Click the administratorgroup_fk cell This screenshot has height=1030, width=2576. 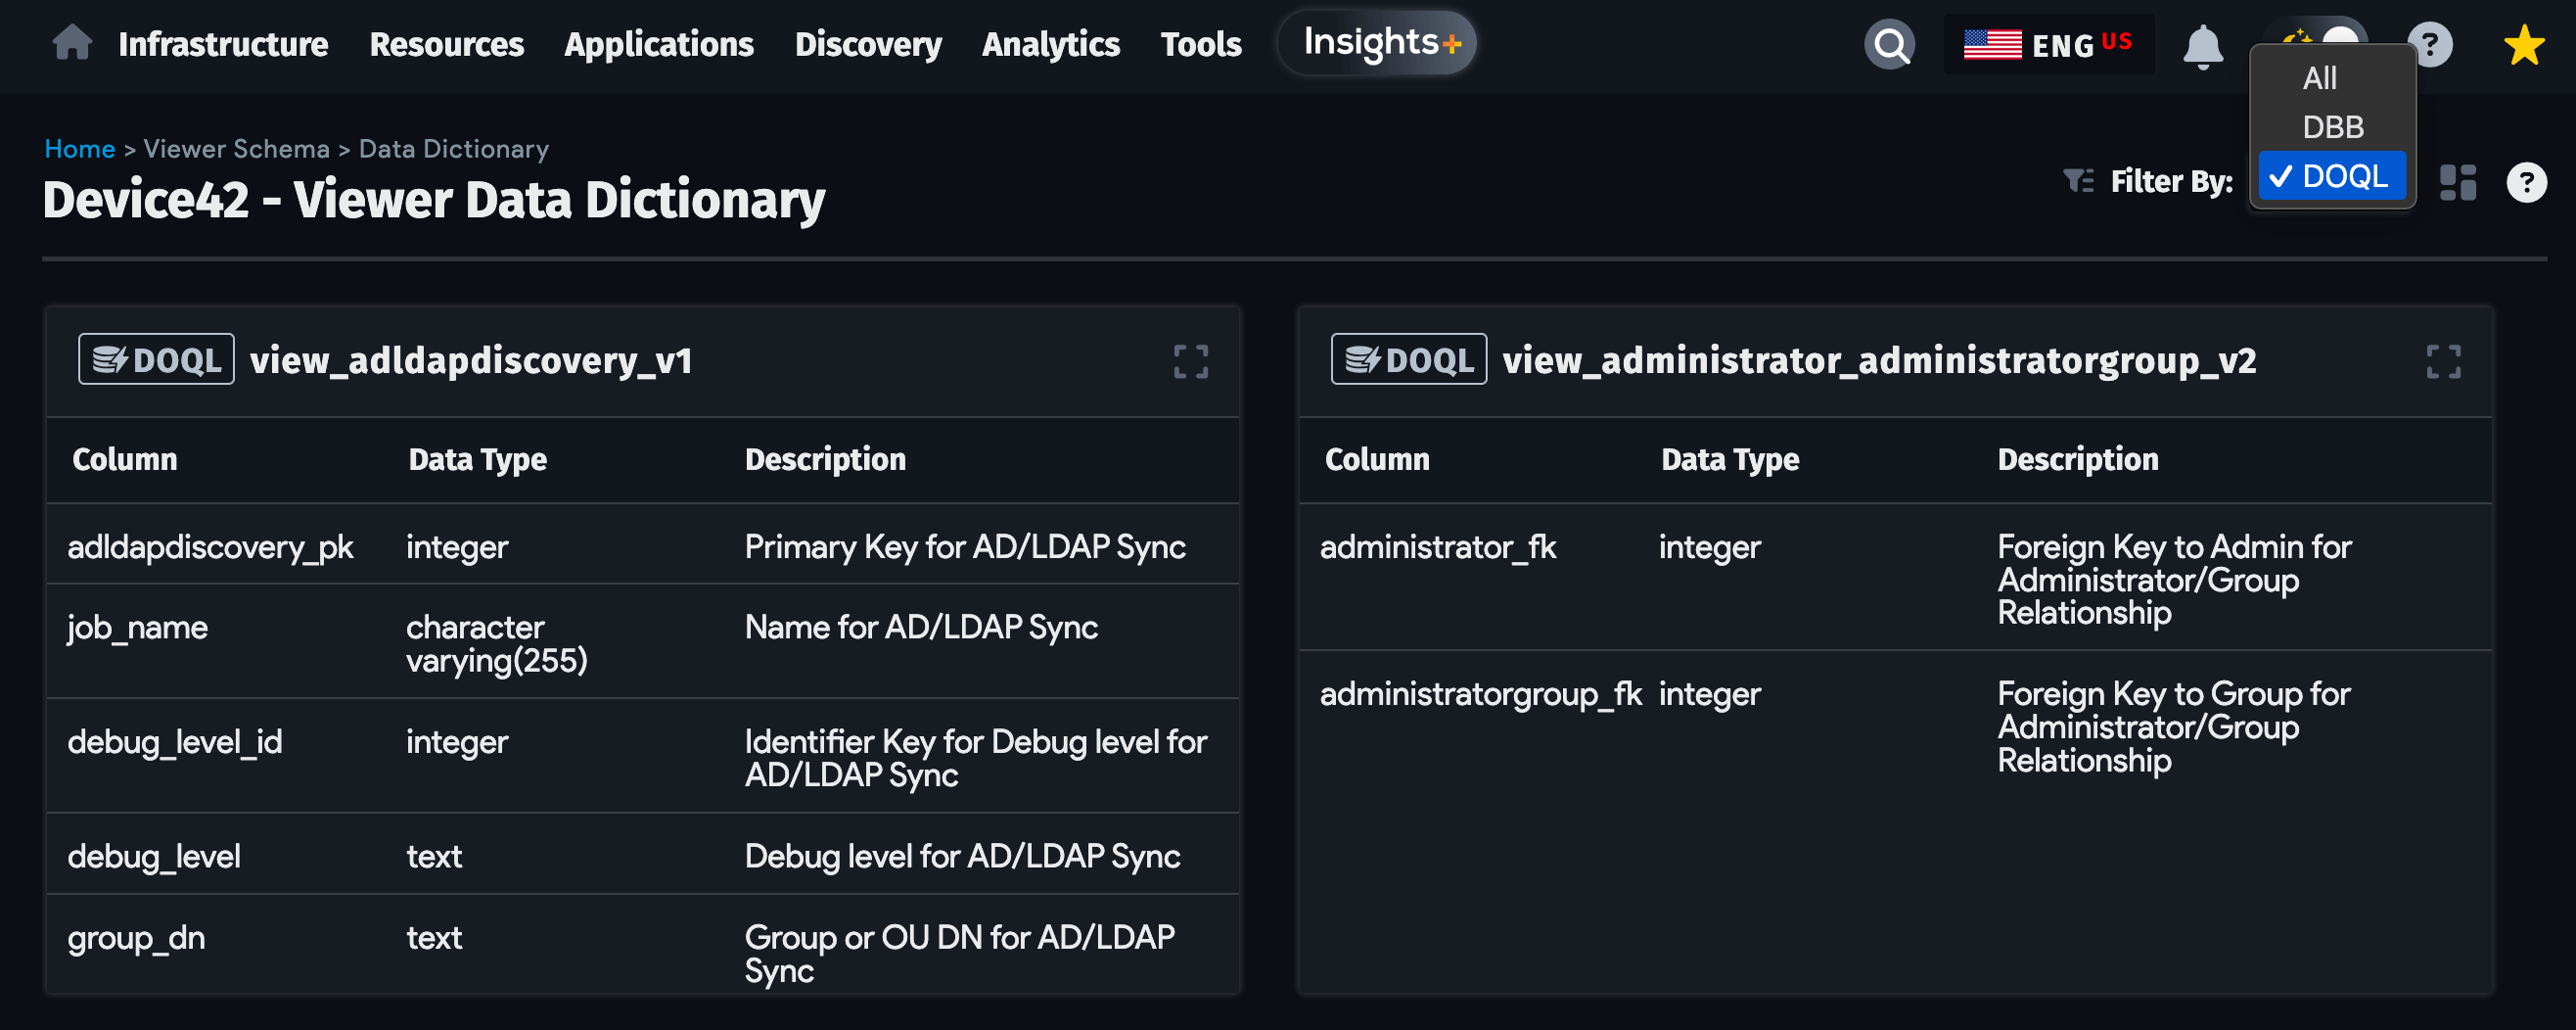click(1479, 694)
